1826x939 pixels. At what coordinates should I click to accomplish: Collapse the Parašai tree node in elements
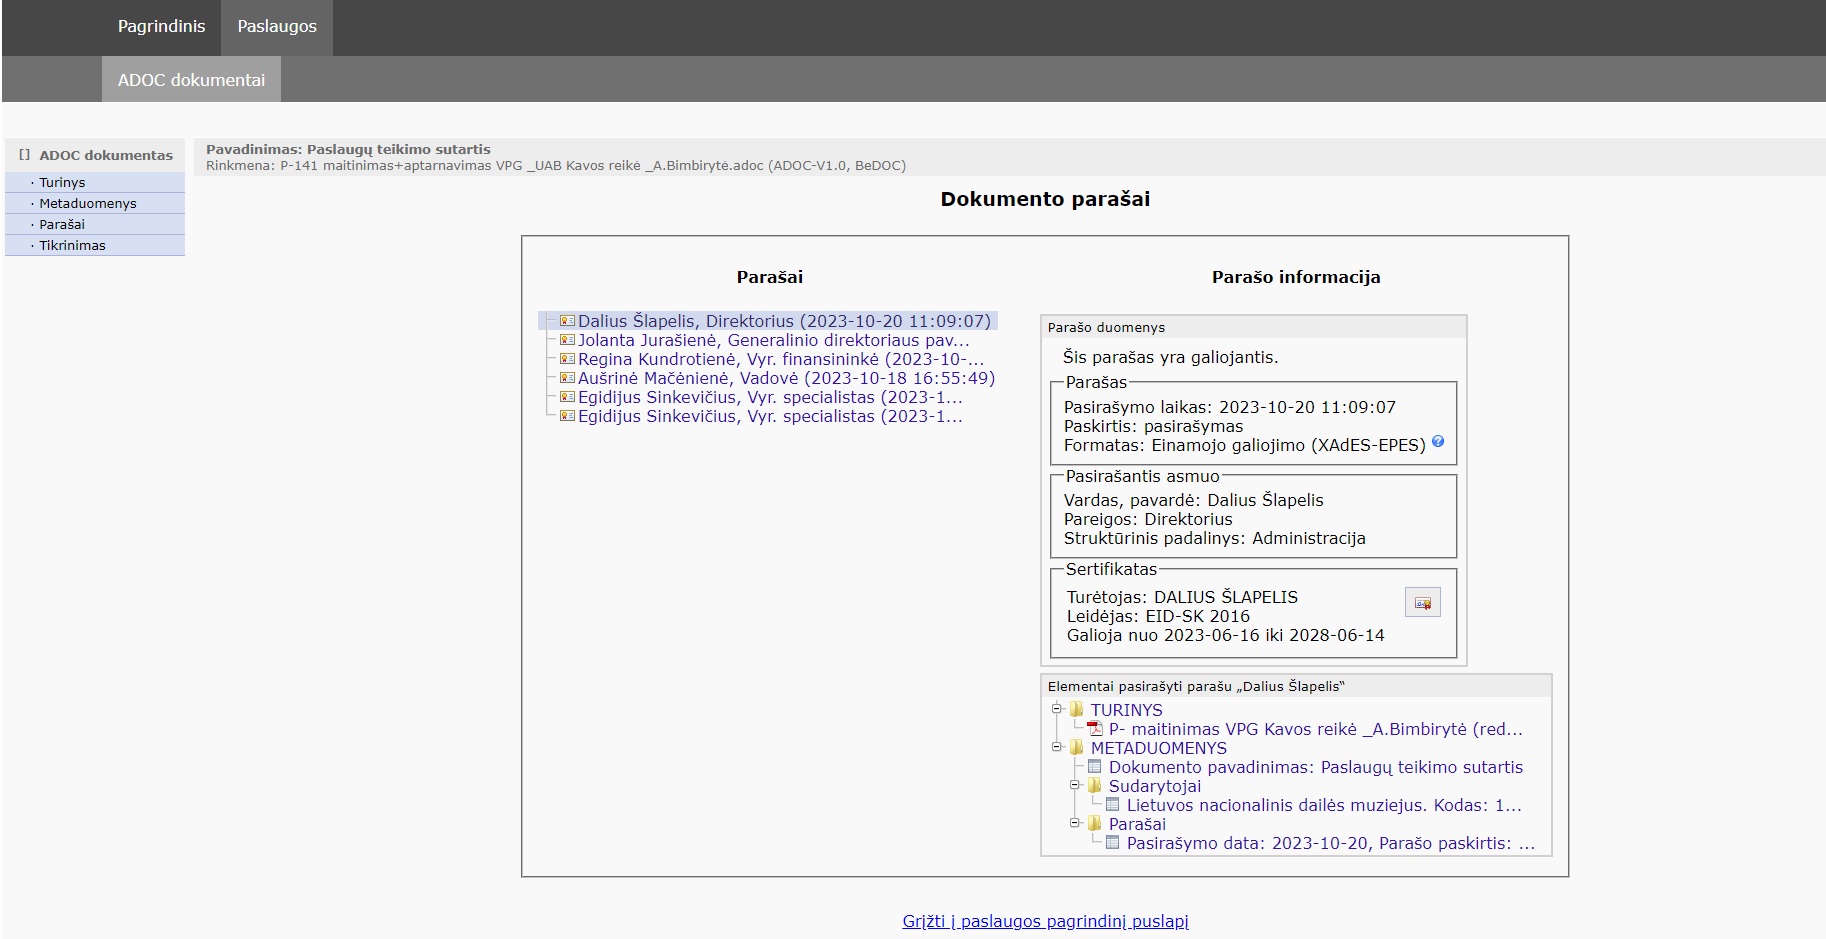[x=1075, y=823]
